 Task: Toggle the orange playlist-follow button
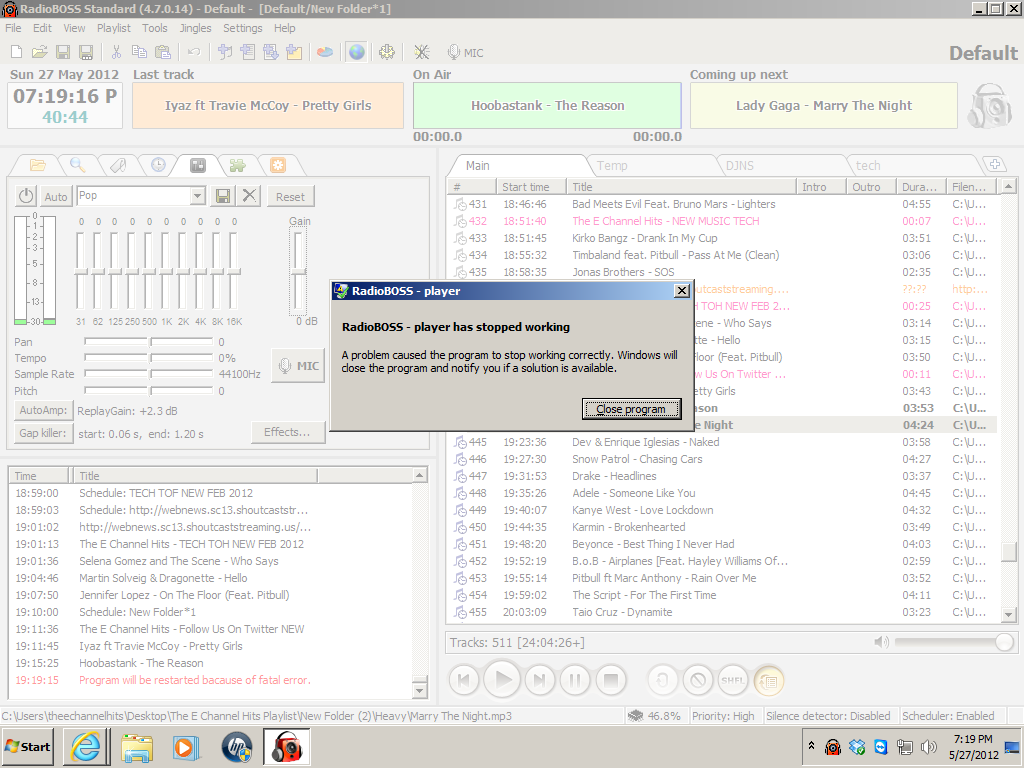coord(769,680)
